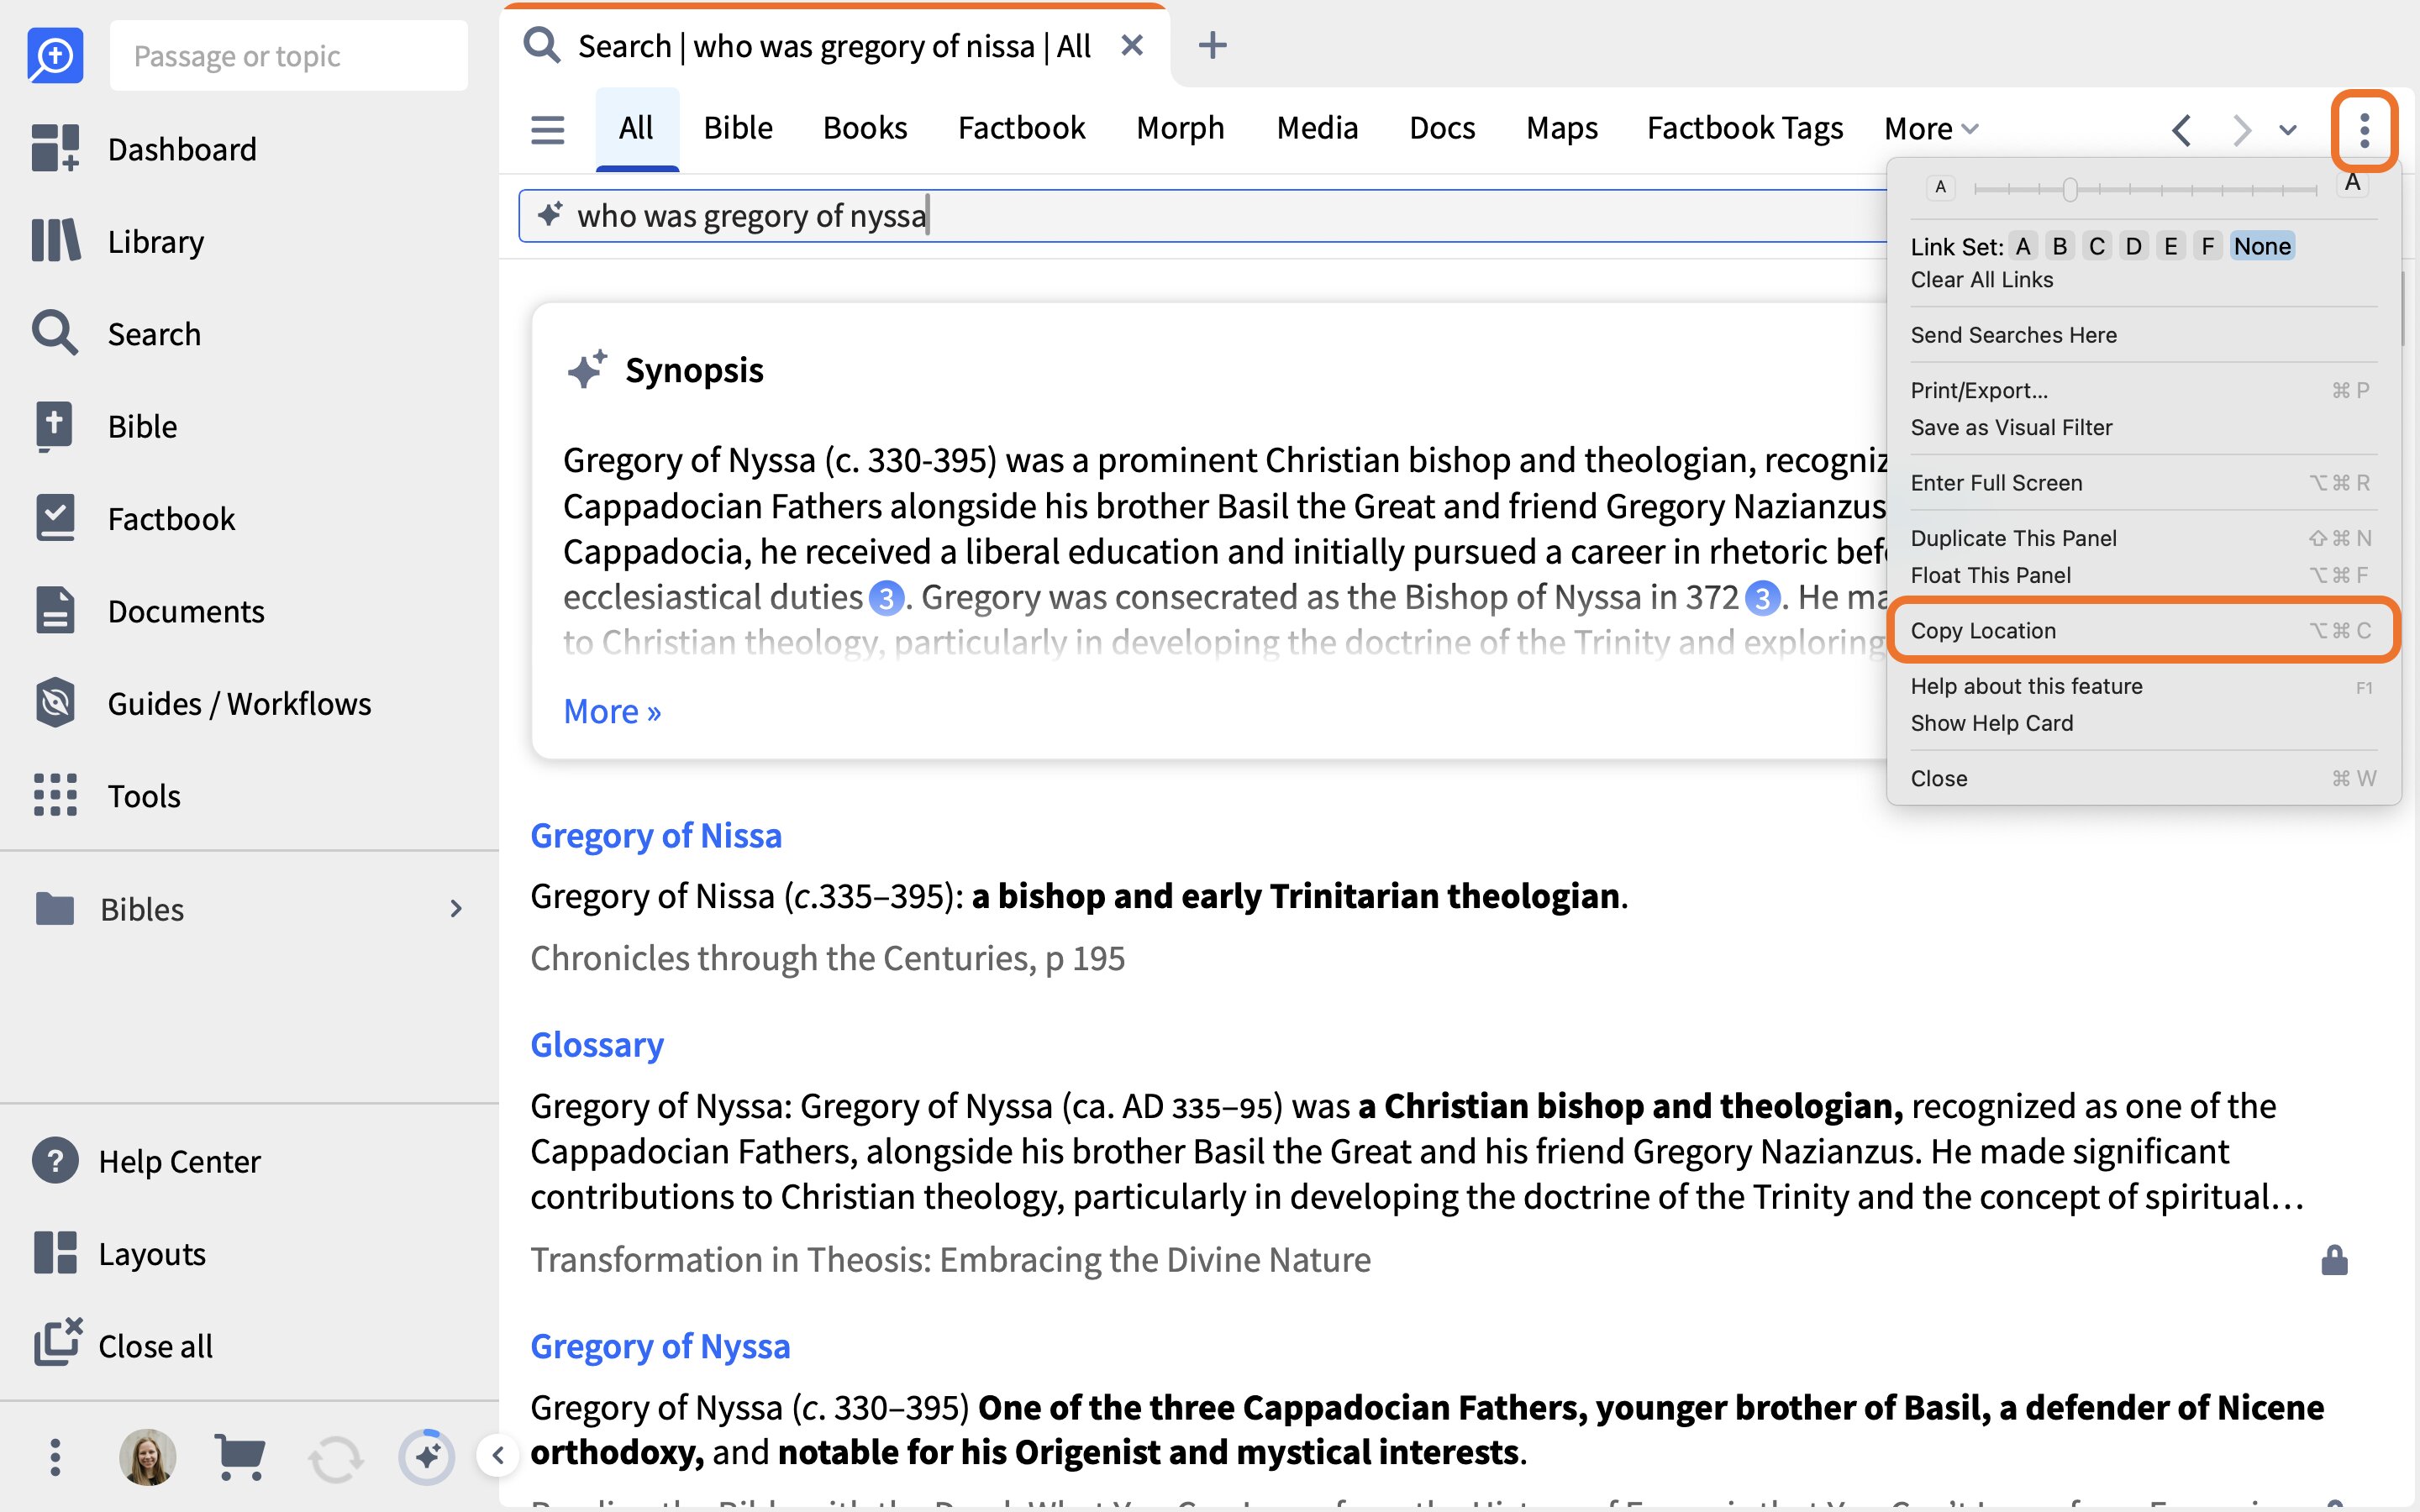Open the Dashboard icon in sidebar
This screenshot has height=1512, width=2420.
[55, 149]
